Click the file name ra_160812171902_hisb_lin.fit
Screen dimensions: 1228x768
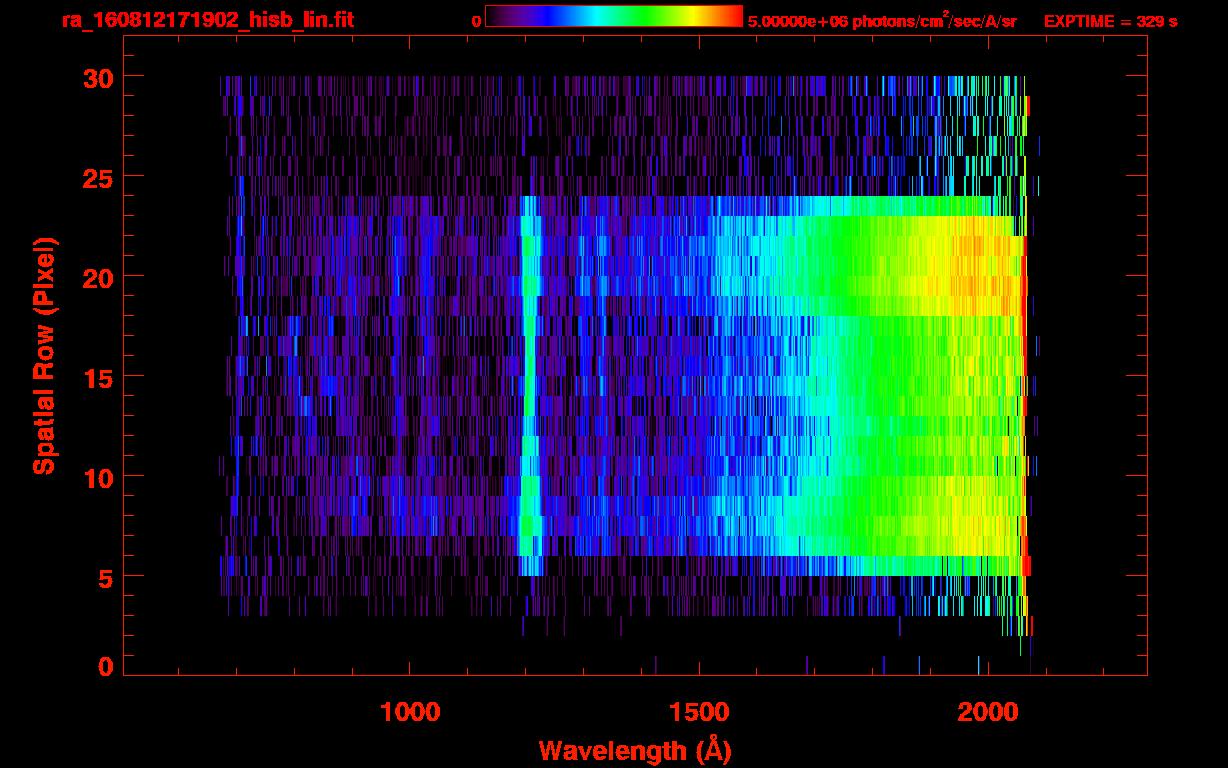click(206, 20)
